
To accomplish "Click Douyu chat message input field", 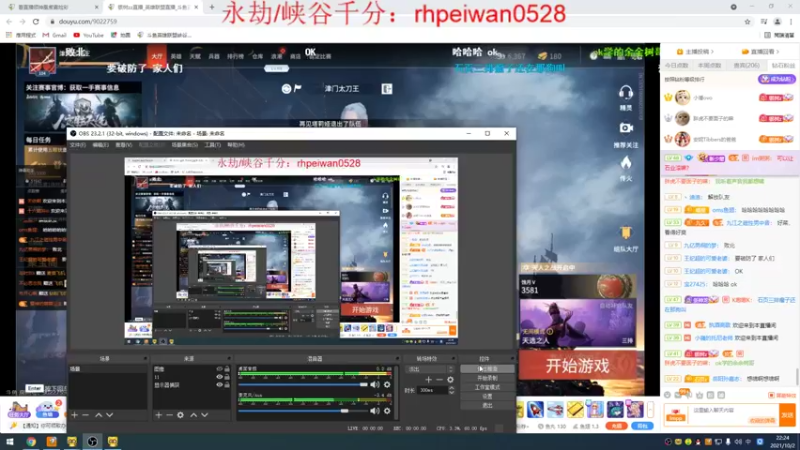I will coord(733,414).
